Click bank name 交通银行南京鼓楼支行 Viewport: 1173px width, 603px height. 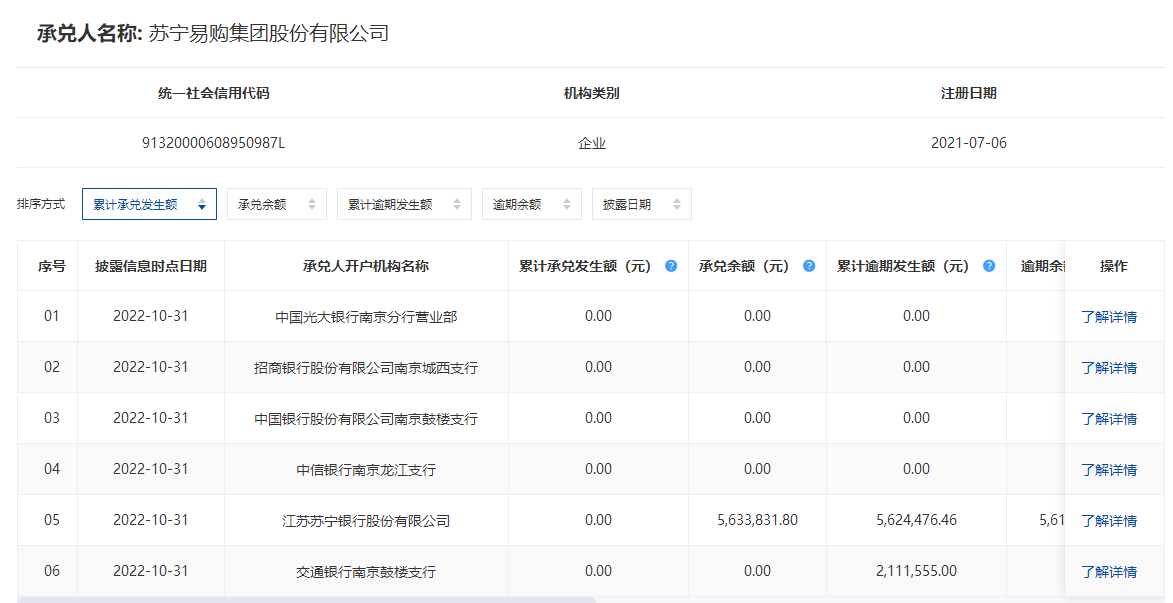[x=366, y=571]
